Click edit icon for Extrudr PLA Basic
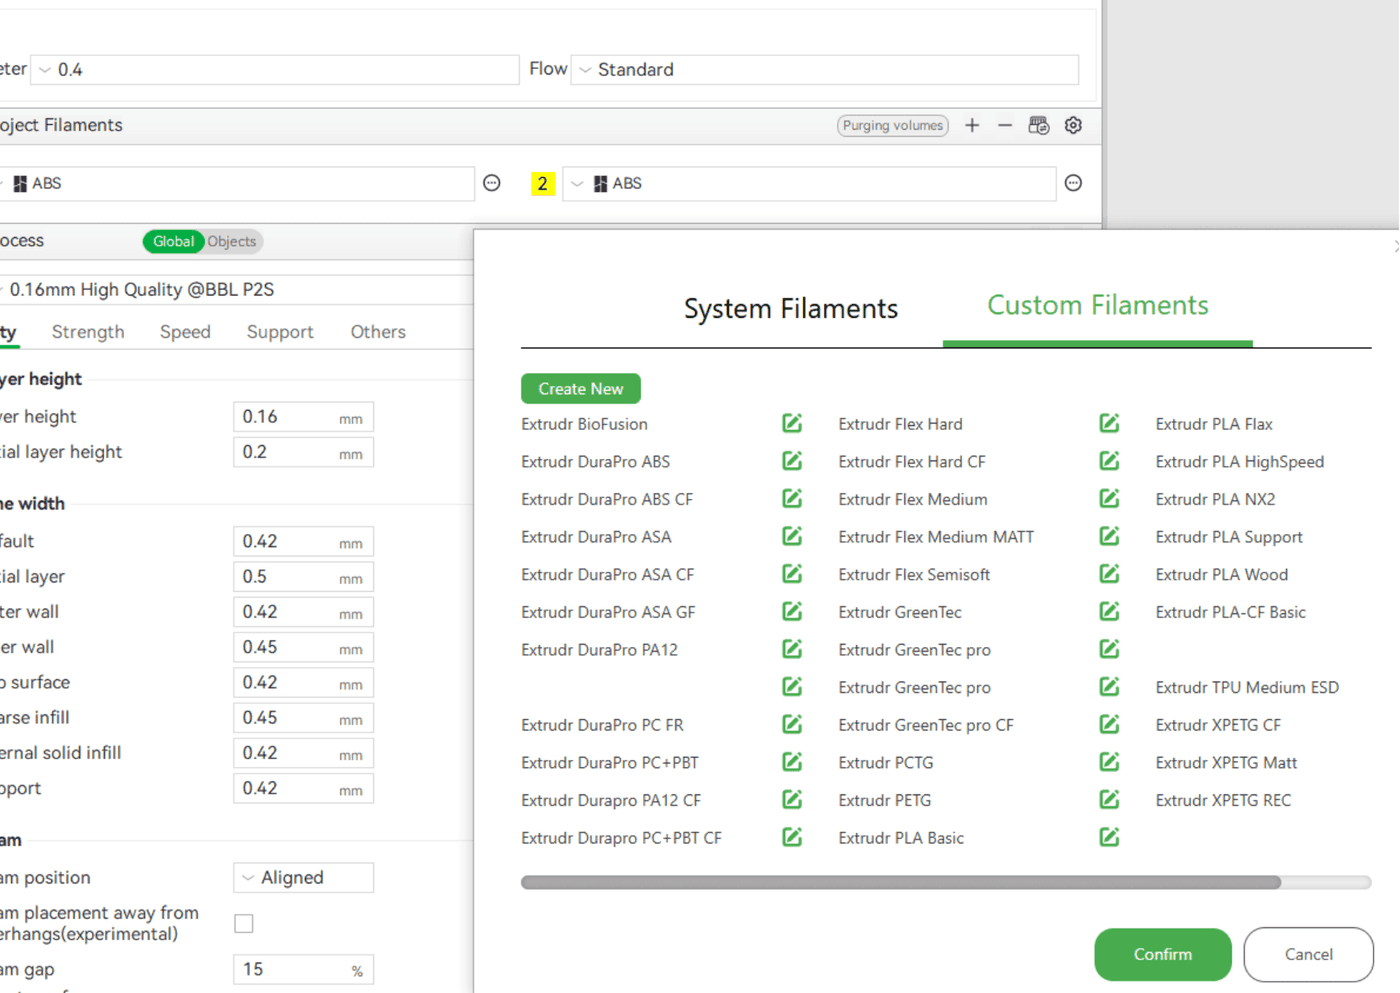 click(x=1109, y=837)
